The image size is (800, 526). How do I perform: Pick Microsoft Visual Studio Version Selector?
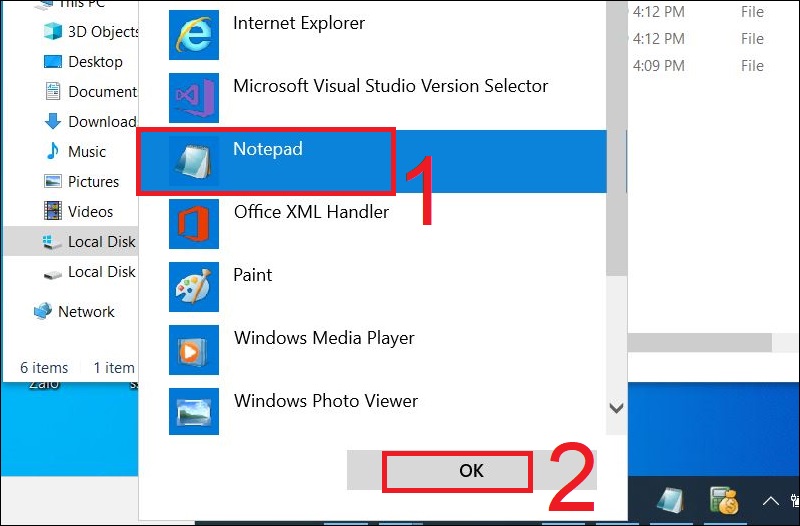pyautogui.click(x=390, y=87)
